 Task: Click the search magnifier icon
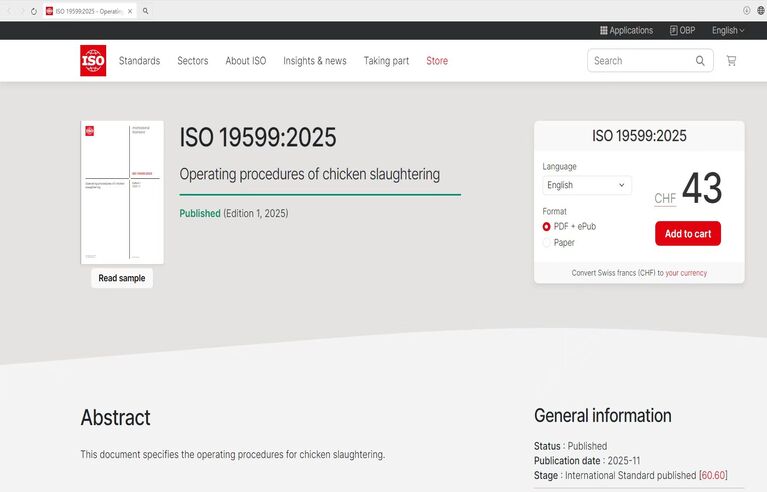tap(700, 61)
